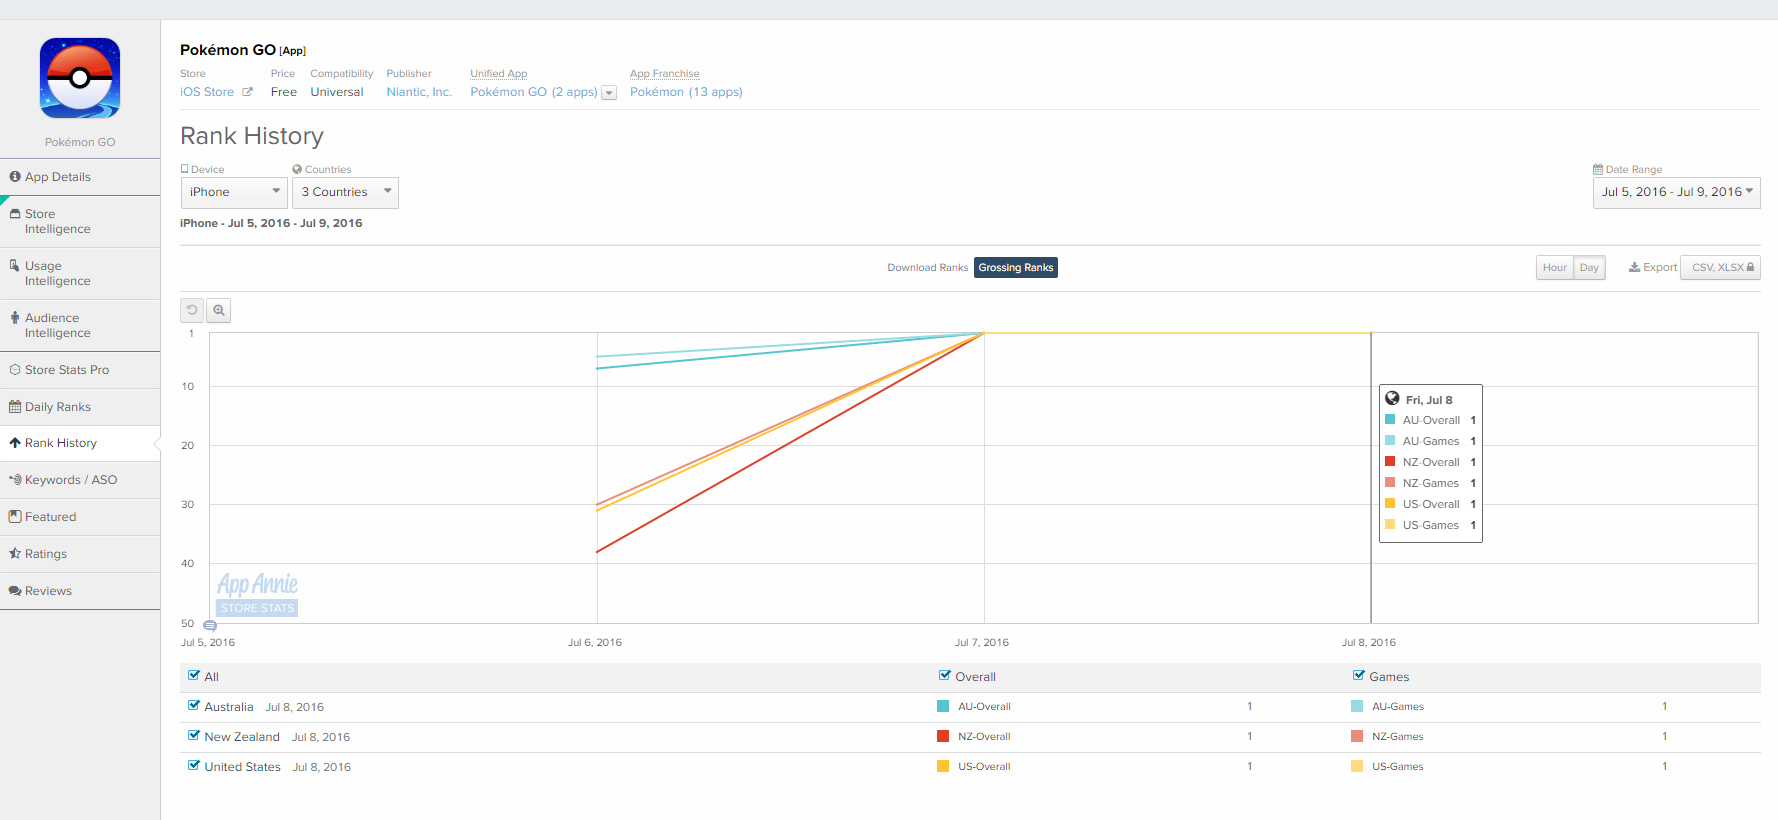Open App Details in sidebar

pos(80,177)
